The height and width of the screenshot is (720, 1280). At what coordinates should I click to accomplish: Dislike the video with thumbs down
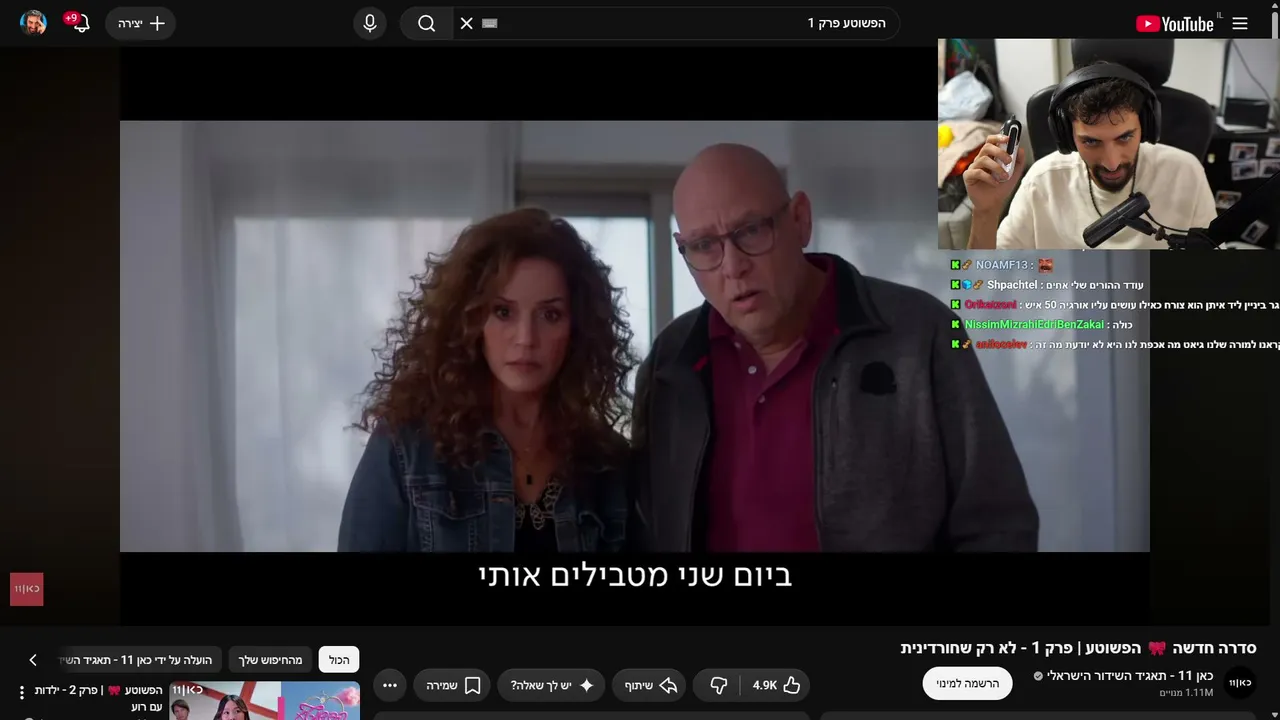tap(718, 685)
